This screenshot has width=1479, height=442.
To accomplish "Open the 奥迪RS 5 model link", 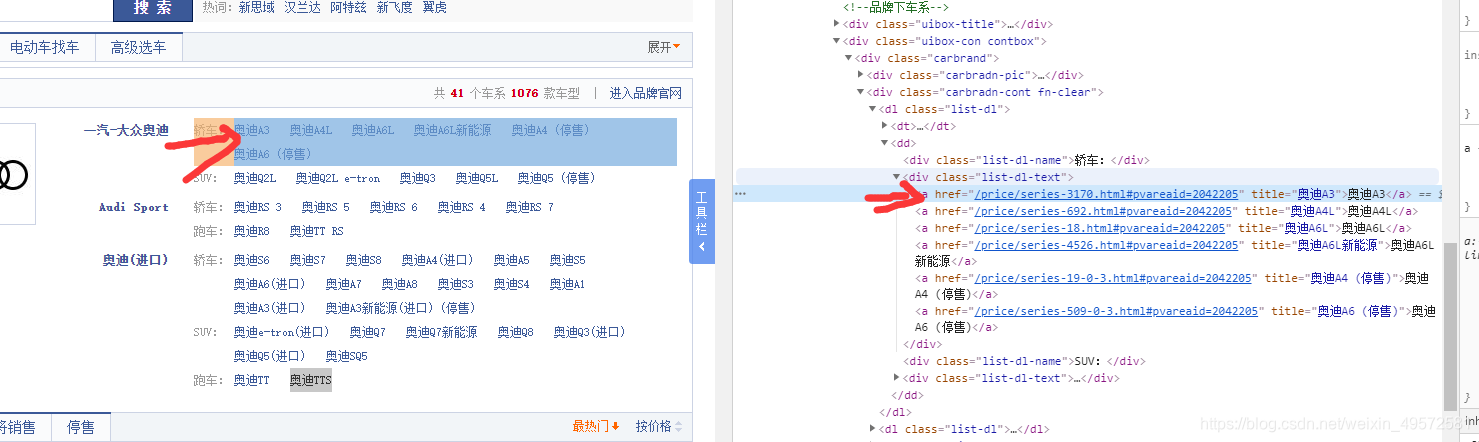I will (x=326, y=207).
